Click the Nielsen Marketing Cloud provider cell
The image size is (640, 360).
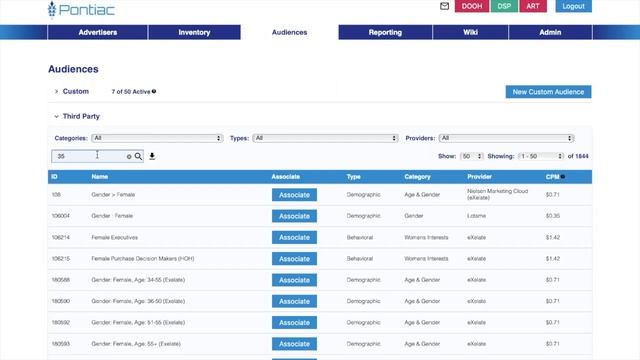pos(498,194)
